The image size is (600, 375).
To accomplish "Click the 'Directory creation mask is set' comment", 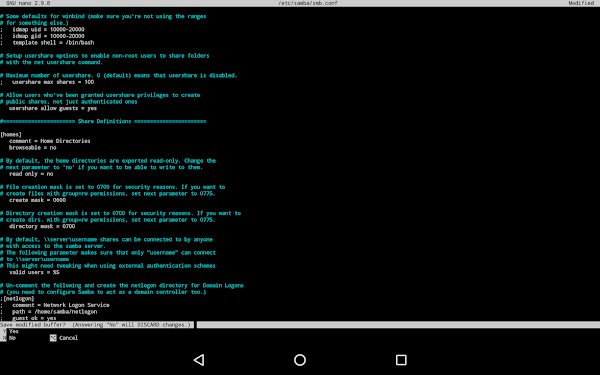I will click(121, 213).
